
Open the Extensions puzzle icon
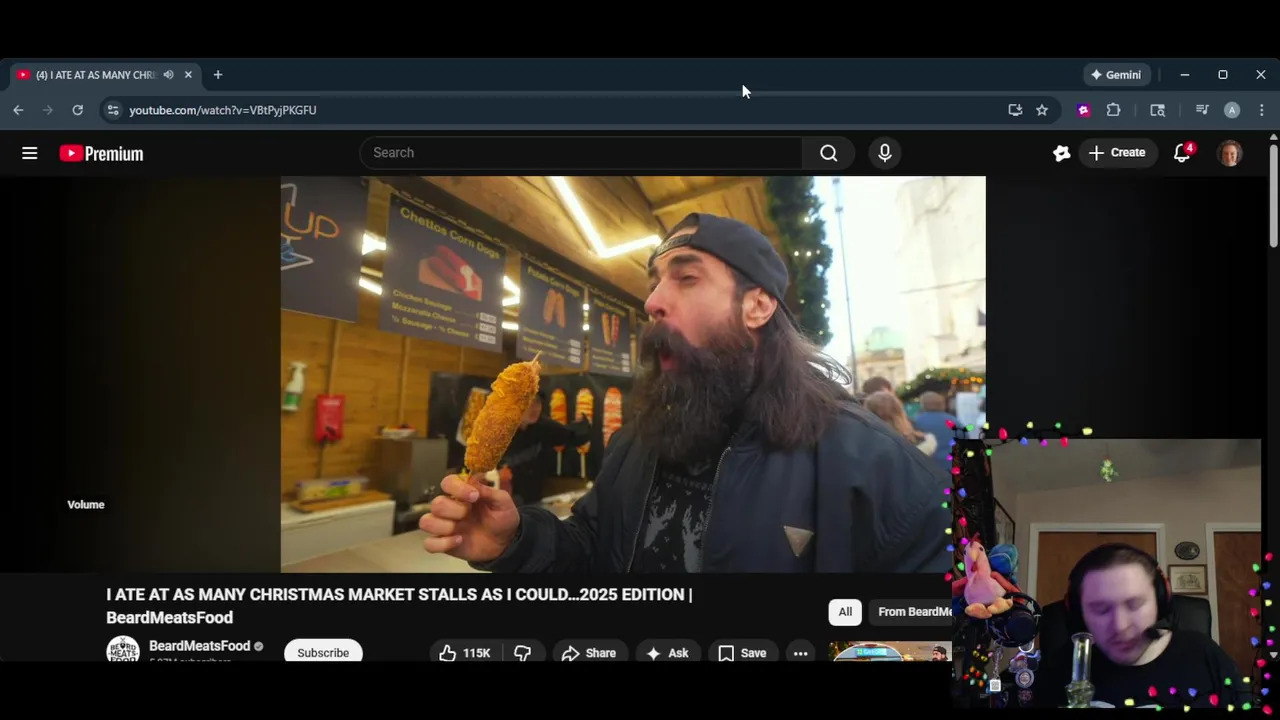point(1113,110)
